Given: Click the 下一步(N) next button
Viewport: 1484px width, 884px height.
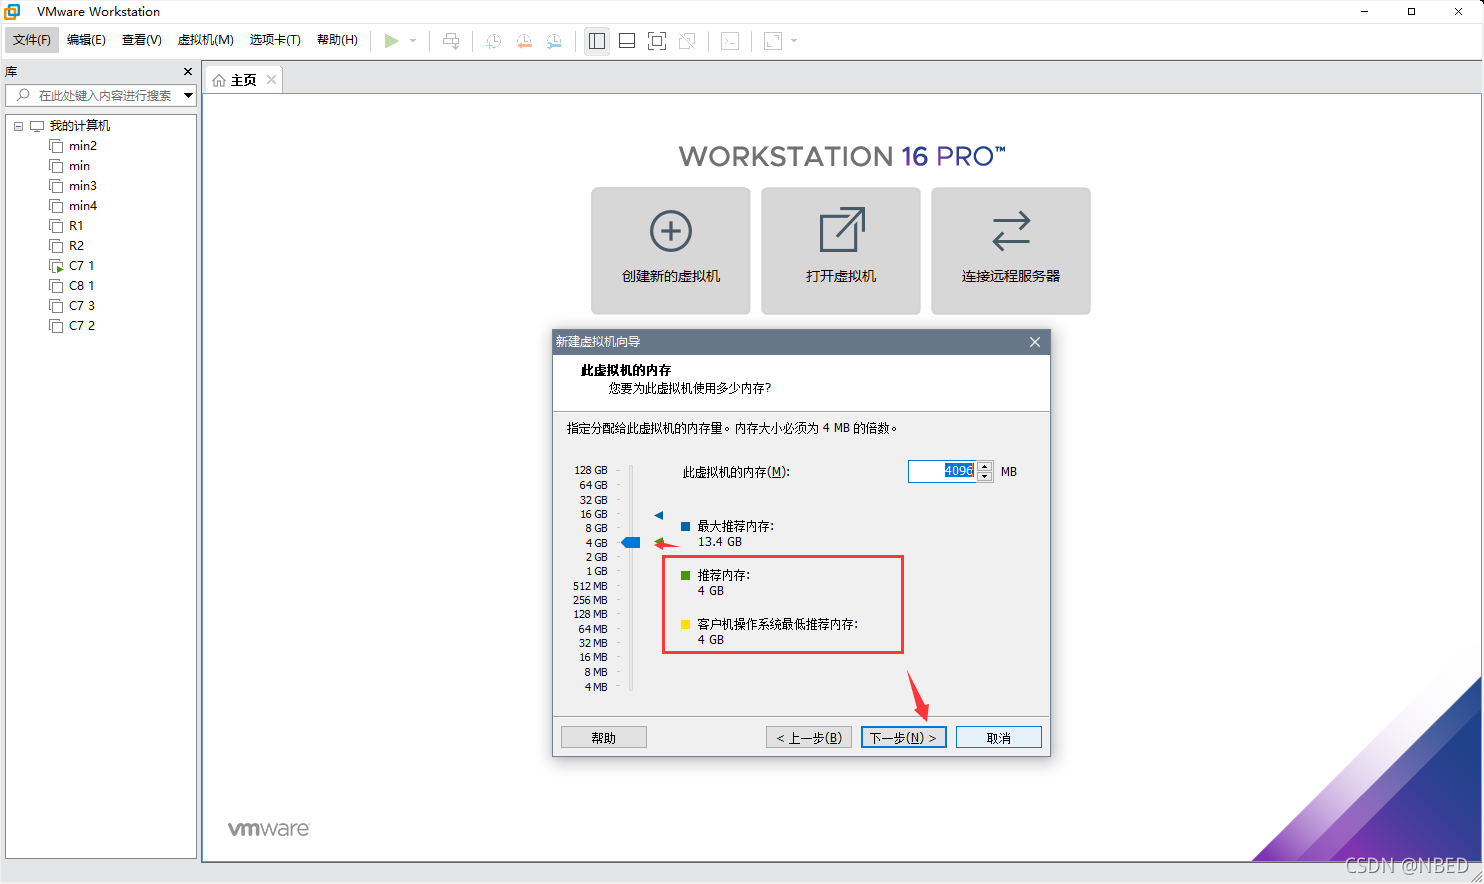Looking at the screenshot, I should click(904, 737).
